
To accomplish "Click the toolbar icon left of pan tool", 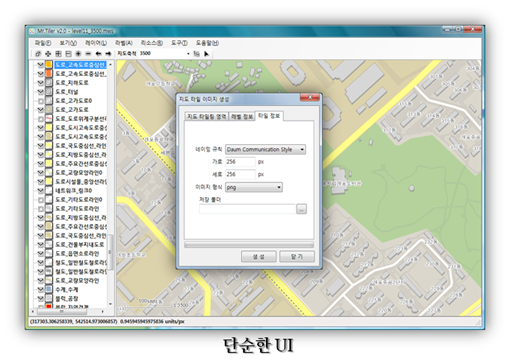I will tap(38, 53).
